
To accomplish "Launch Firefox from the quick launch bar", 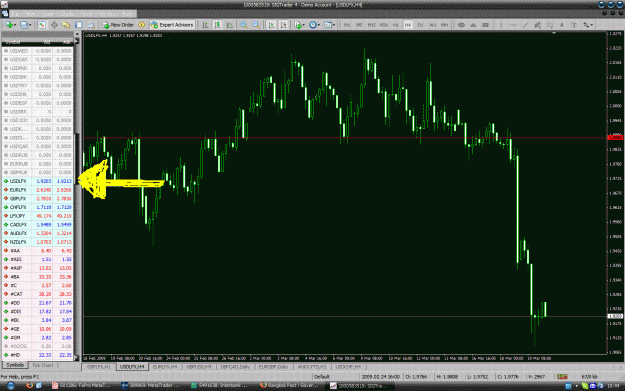I will click(29, 385).
